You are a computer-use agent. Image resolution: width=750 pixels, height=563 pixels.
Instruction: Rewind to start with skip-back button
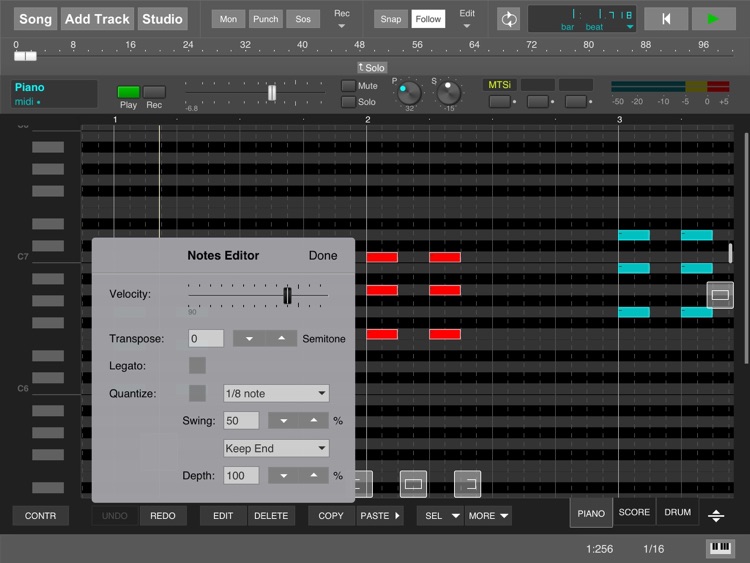(666, 19)
